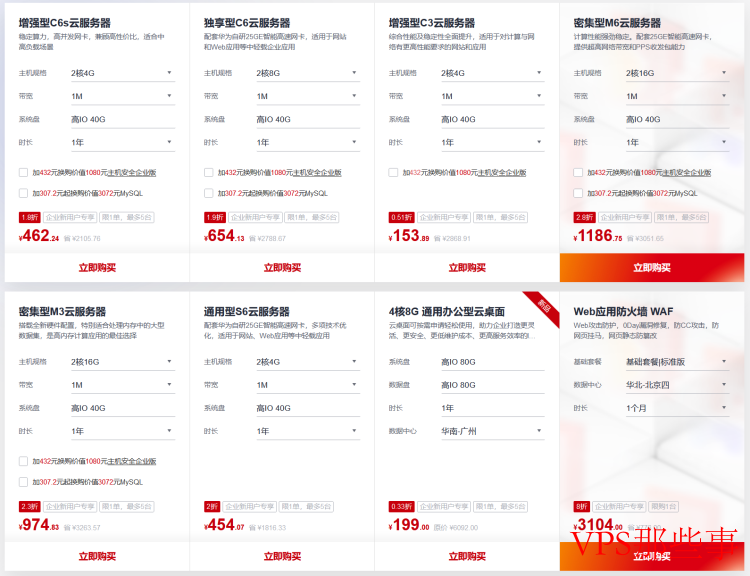The height and width of the screenshot is (576, 750).
Task: Buy 4核8G 云桌面 with 立即购买
Action: (x=467, y=556)
